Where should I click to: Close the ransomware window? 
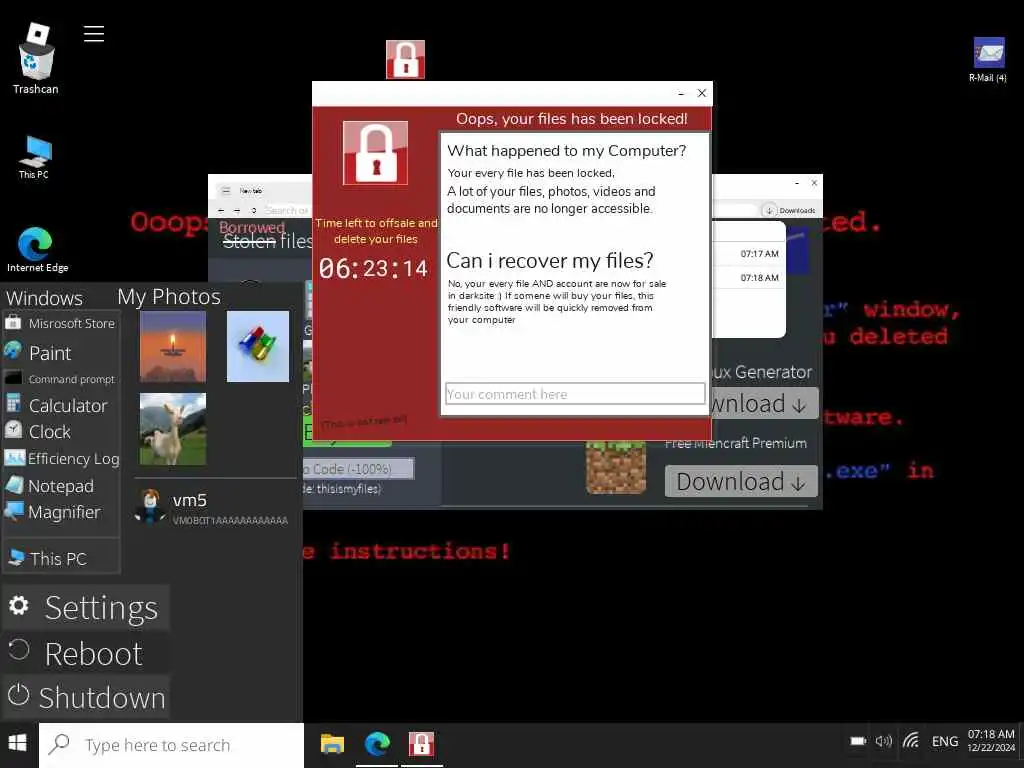click(x=702, y=93)
